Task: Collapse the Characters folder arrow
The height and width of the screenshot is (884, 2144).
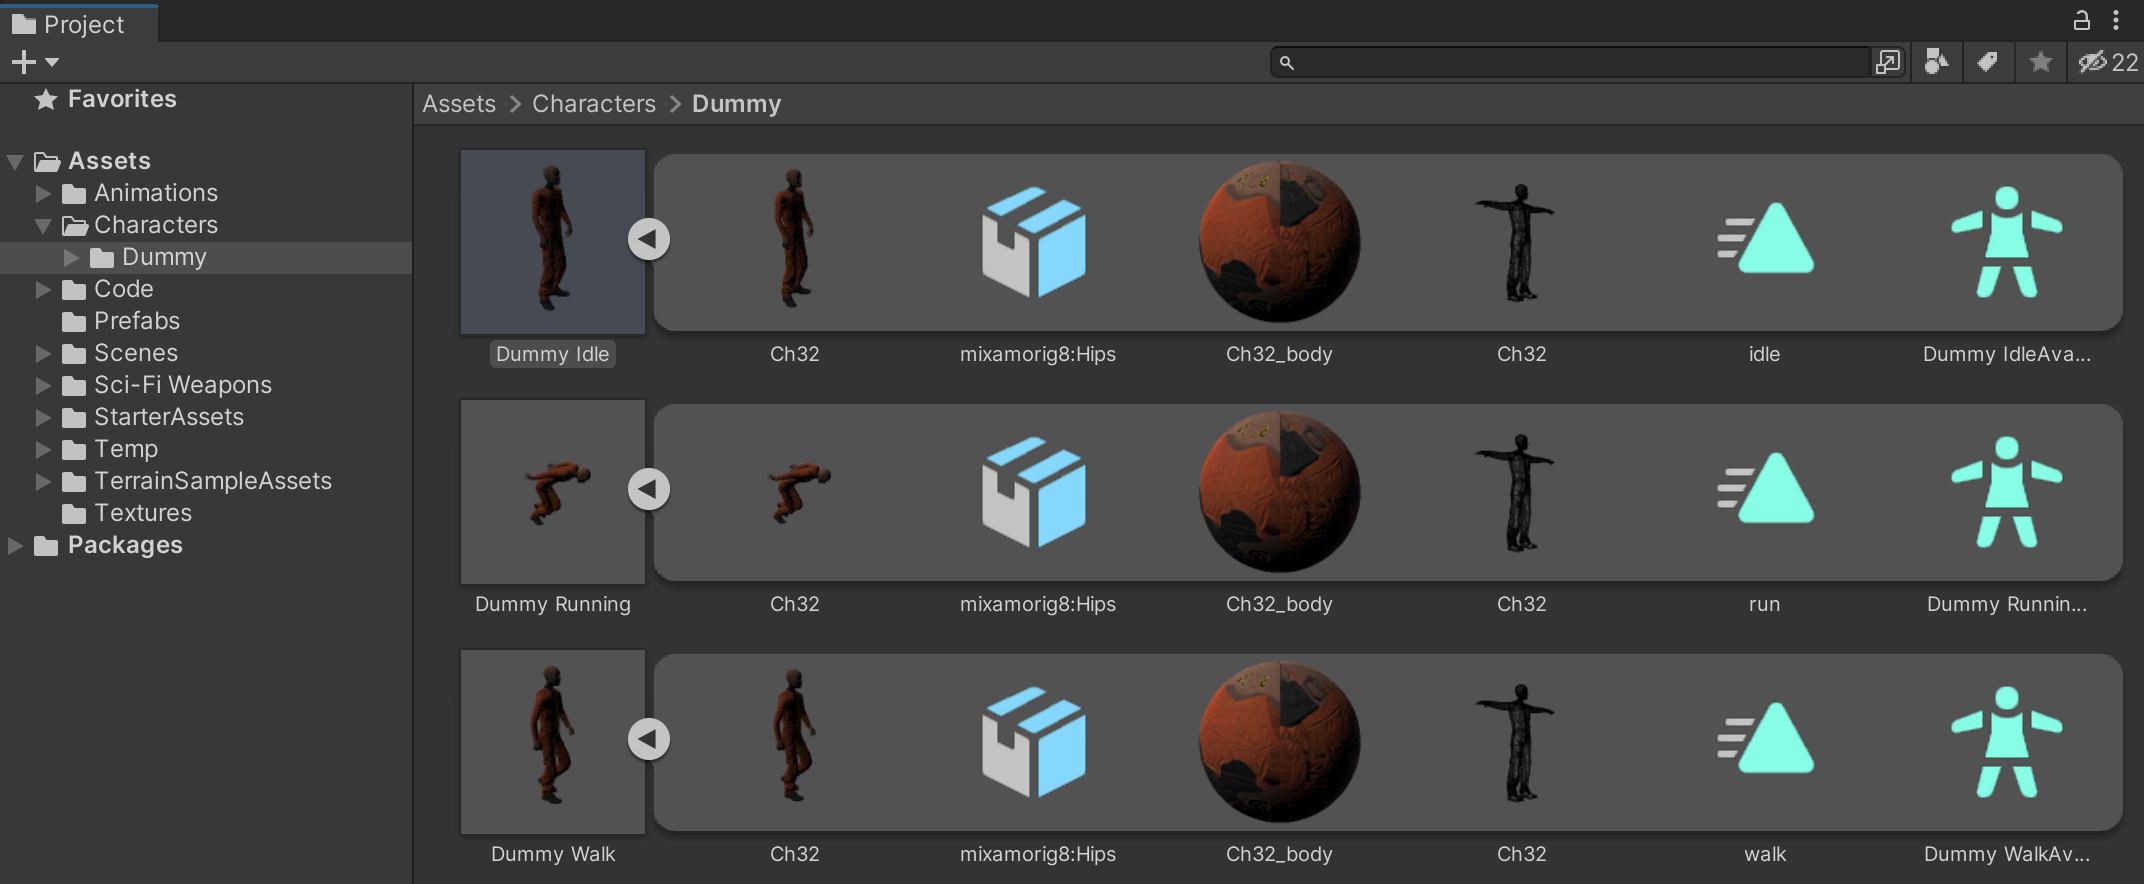Action: pos(43,225)
